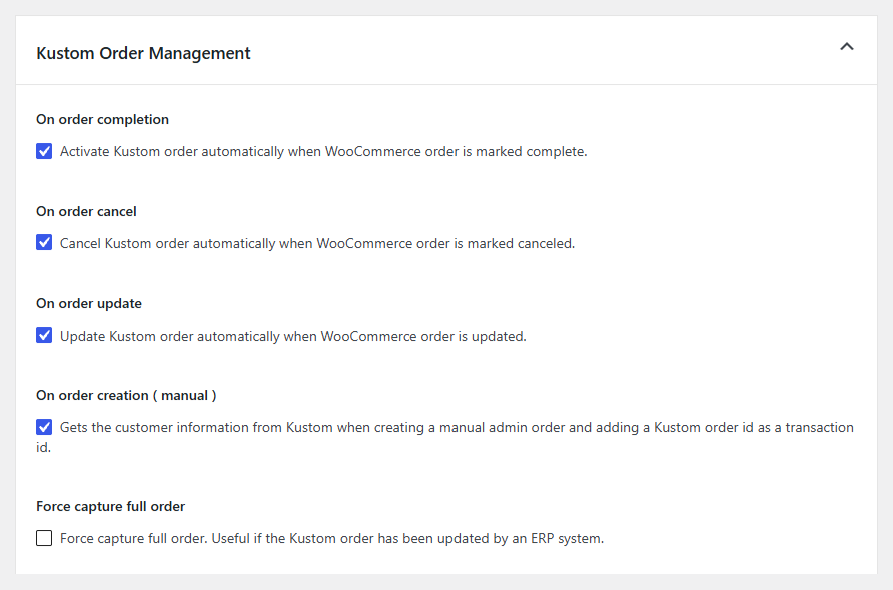Image resolution: width=893 pixels, height=590 pixels.
Task: Disable Update Kustom order automatically checkbox
Action: click(x=44, y=335)
